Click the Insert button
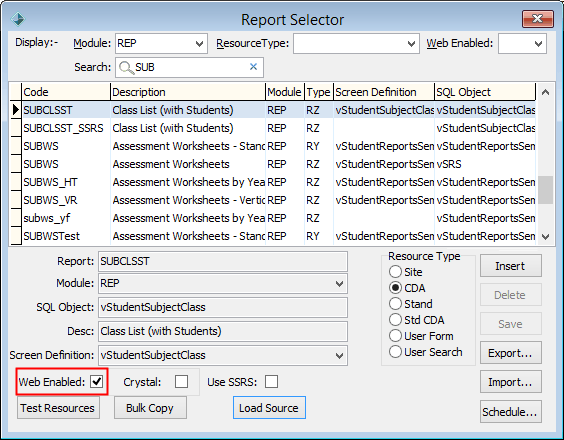 (510, 266)
